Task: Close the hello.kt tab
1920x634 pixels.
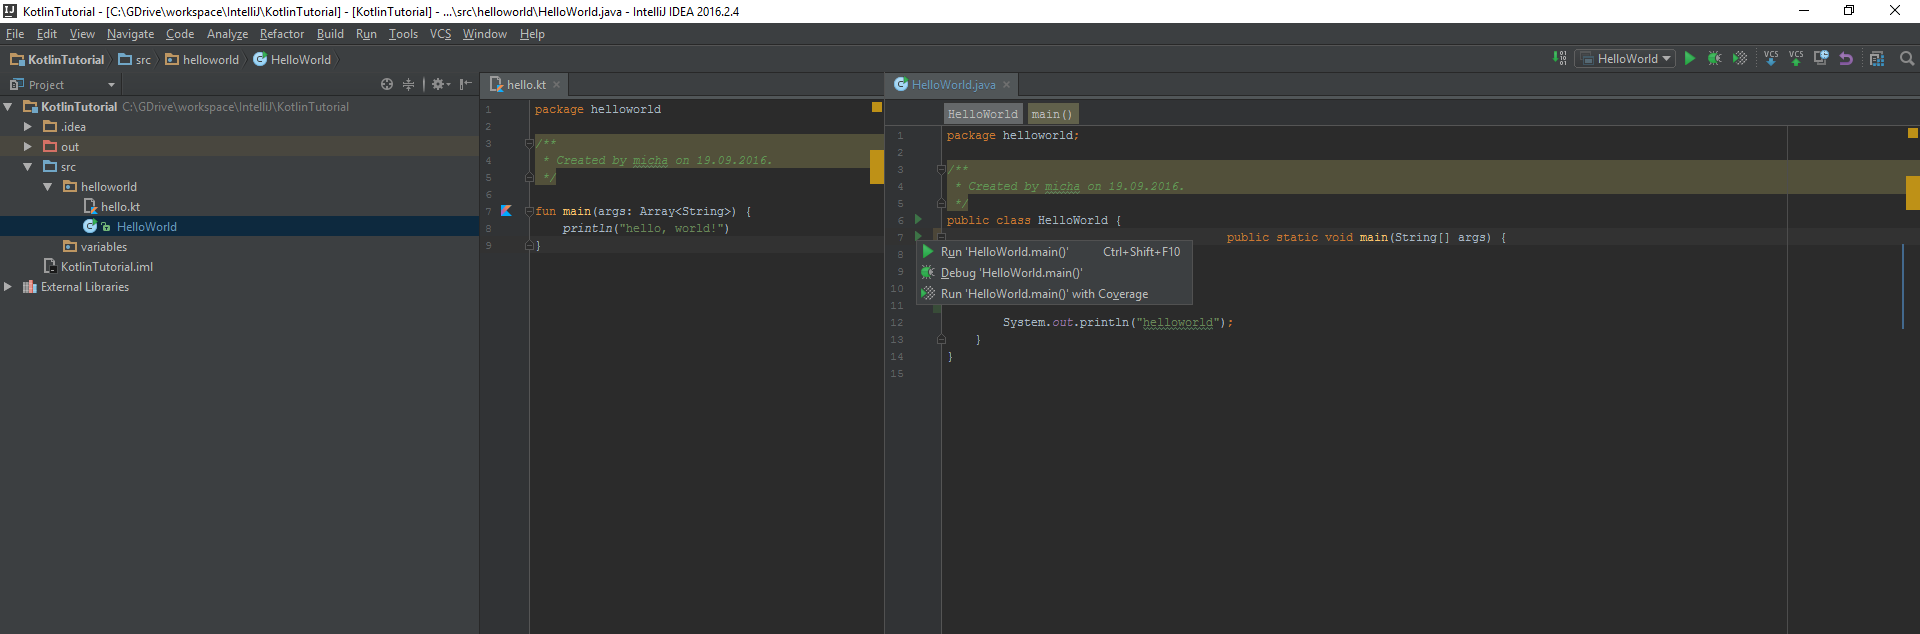Action: (x=557, y=85)
